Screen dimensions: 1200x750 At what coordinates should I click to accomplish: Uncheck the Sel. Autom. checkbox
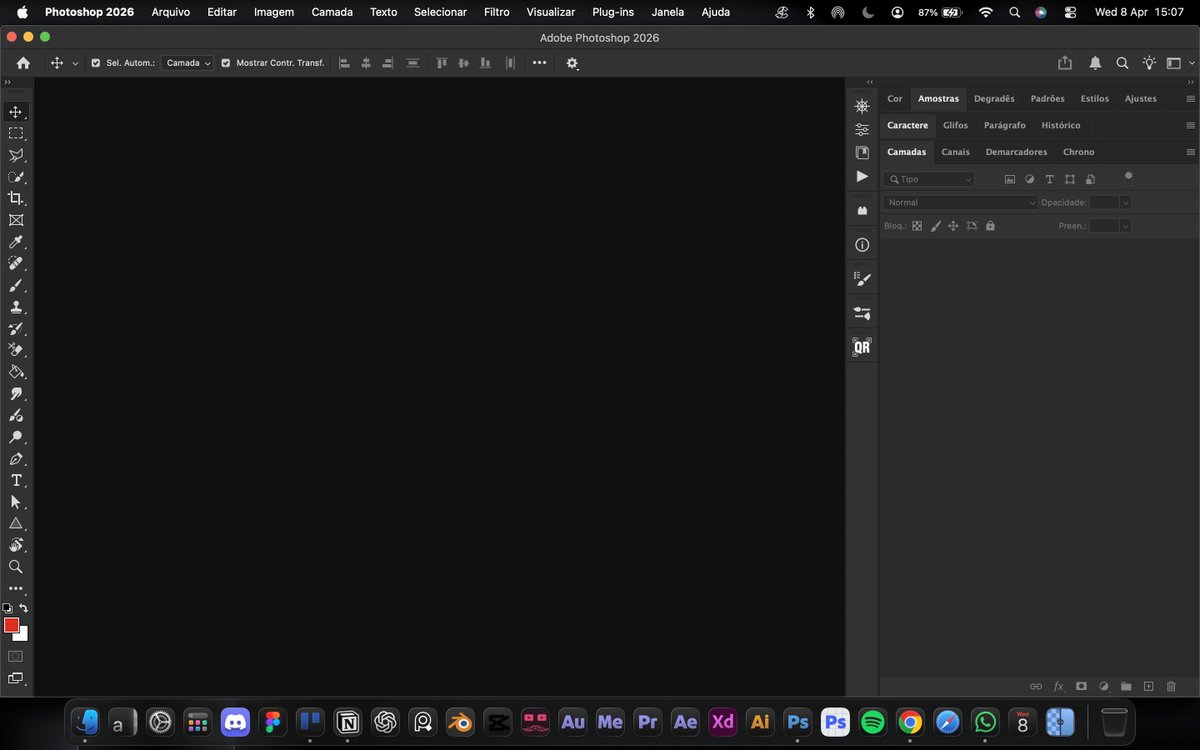pos(96,63)
